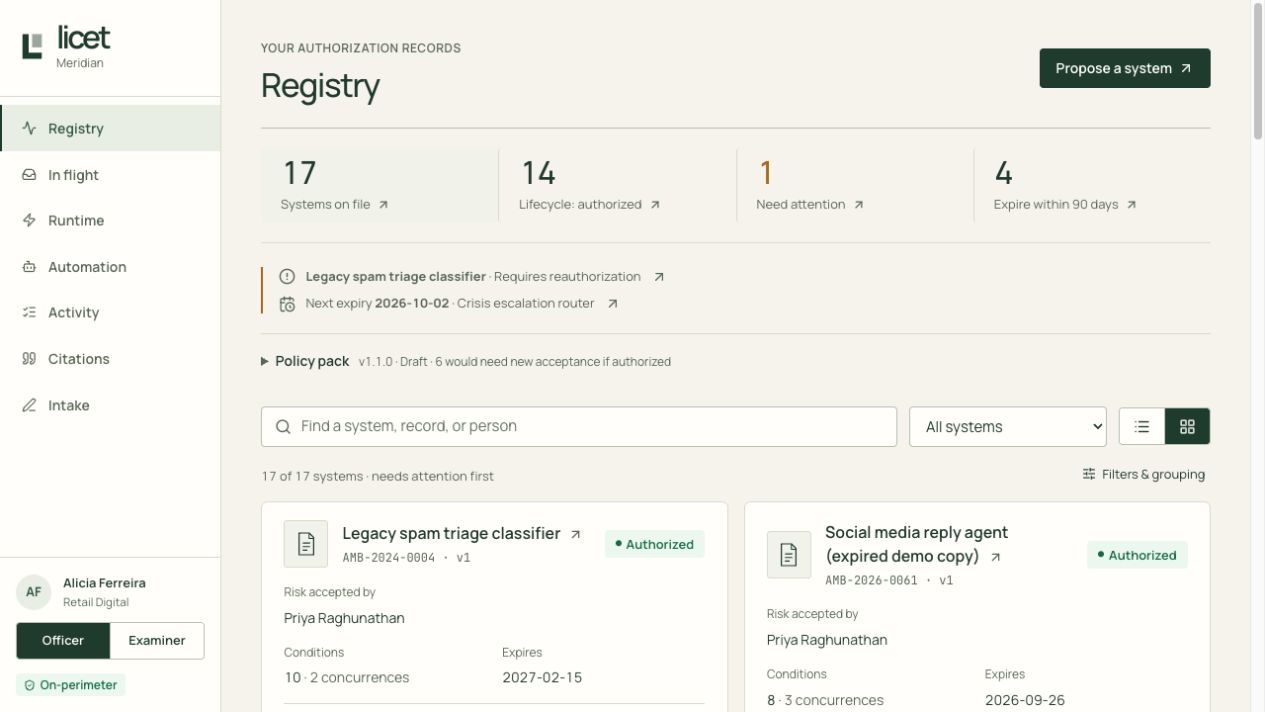Open the Systems on file stat
The height and width of the screenshot is (712, 1265).
(380, 186)
